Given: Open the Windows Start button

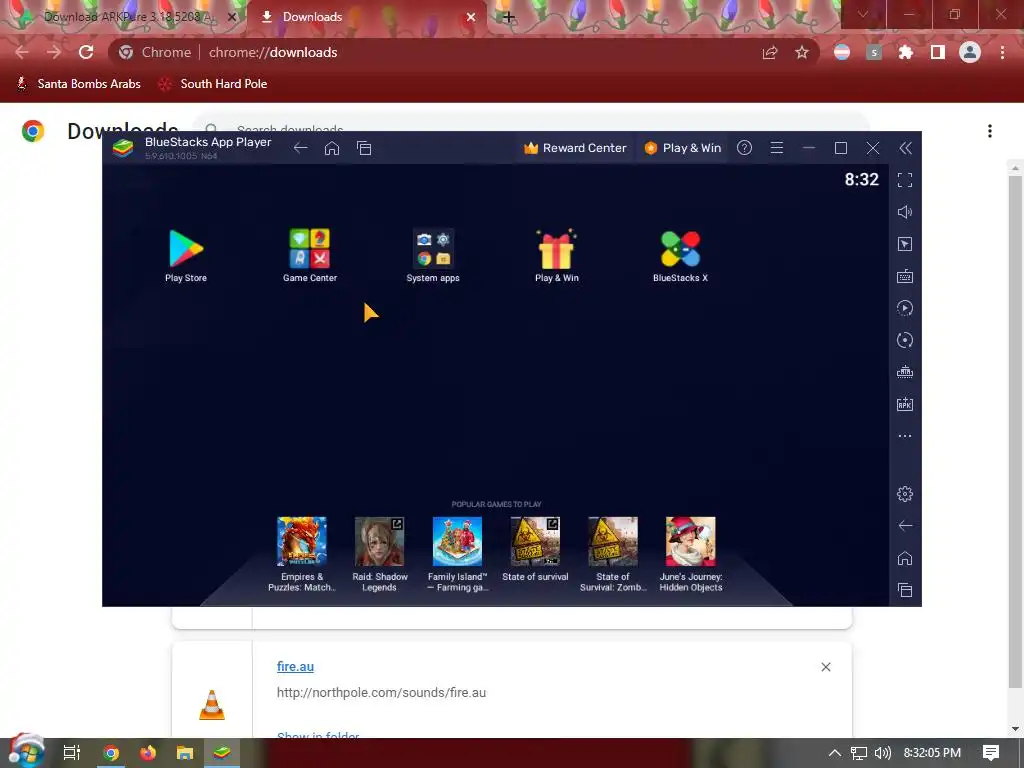Looking at the screenshot, I should coord(26,752).
